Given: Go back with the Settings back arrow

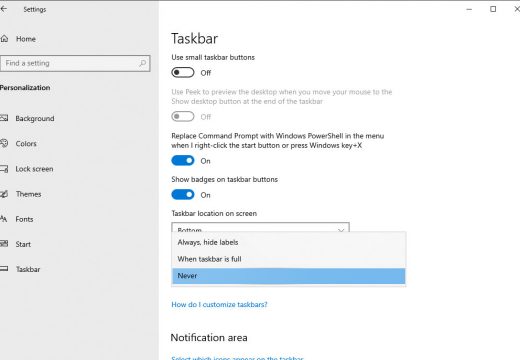Looking at the screenshot, I should [3, 9].
